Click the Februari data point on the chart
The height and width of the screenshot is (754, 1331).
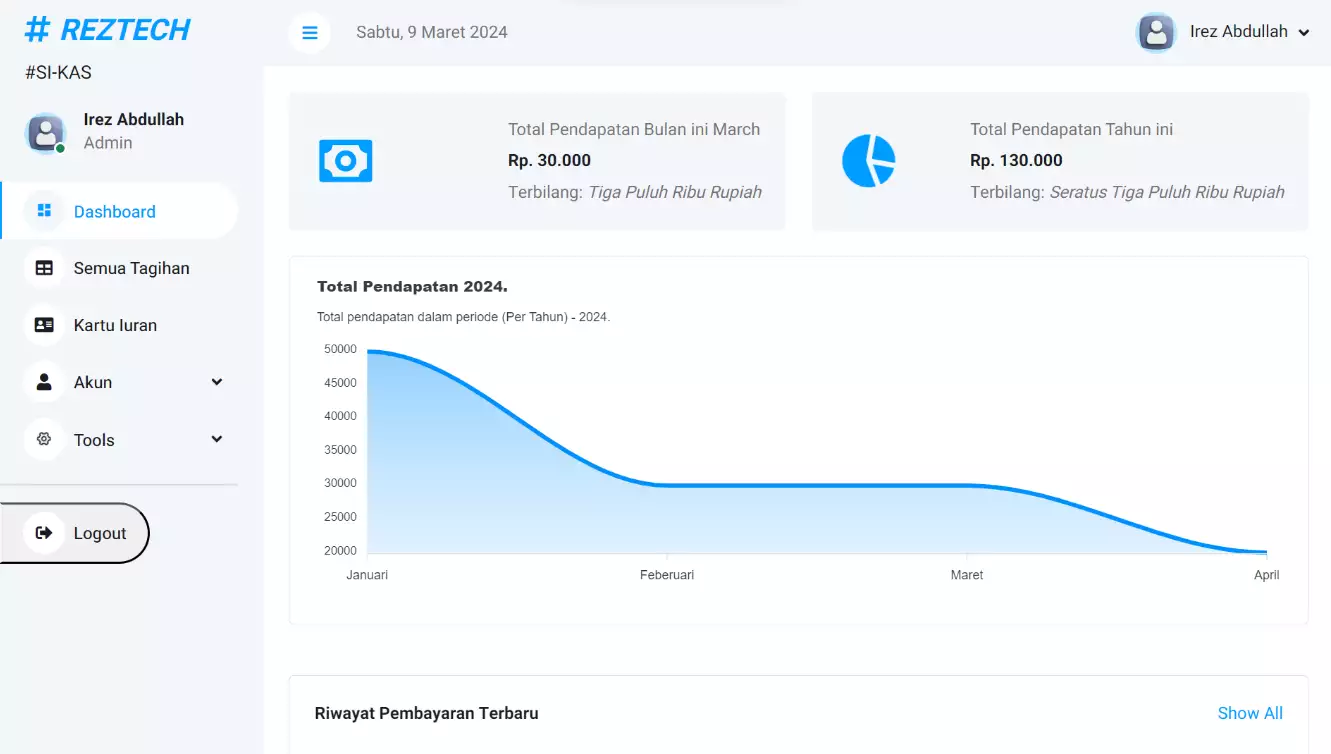[667, 485]
